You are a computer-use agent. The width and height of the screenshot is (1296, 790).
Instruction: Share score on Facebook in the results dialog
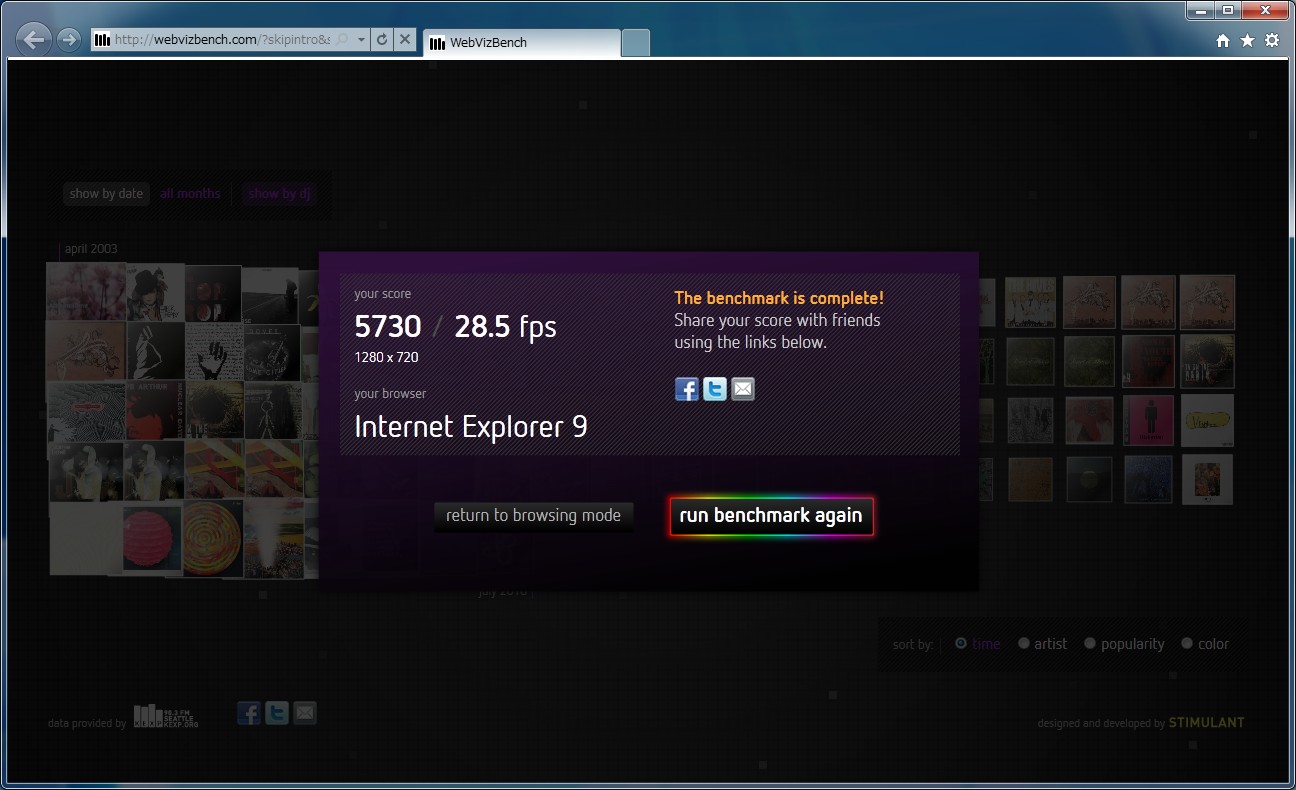pyautogui.click(x=687, y=389)
